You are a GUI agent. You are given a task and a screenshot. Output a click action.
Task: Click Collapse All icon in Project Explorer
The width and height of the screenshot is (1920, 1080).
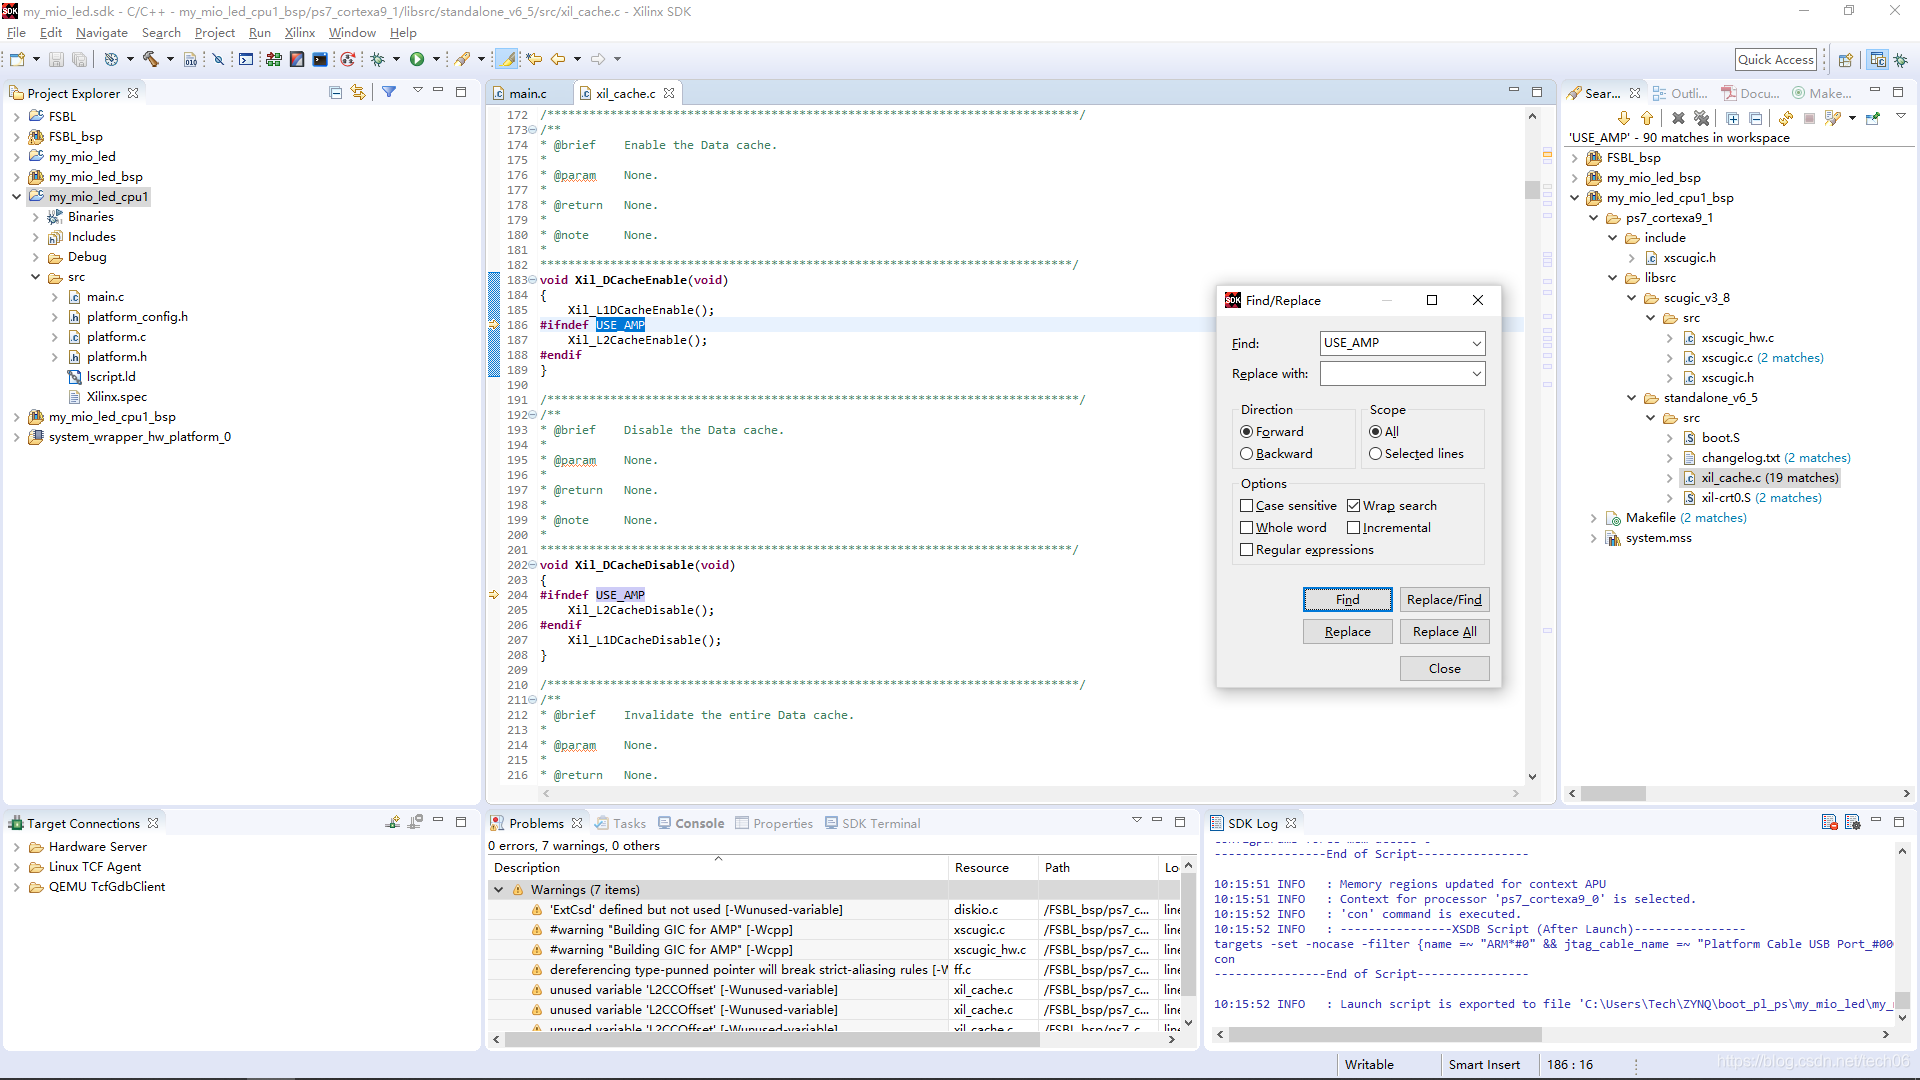pyautogui.click(x=335, y=92)
